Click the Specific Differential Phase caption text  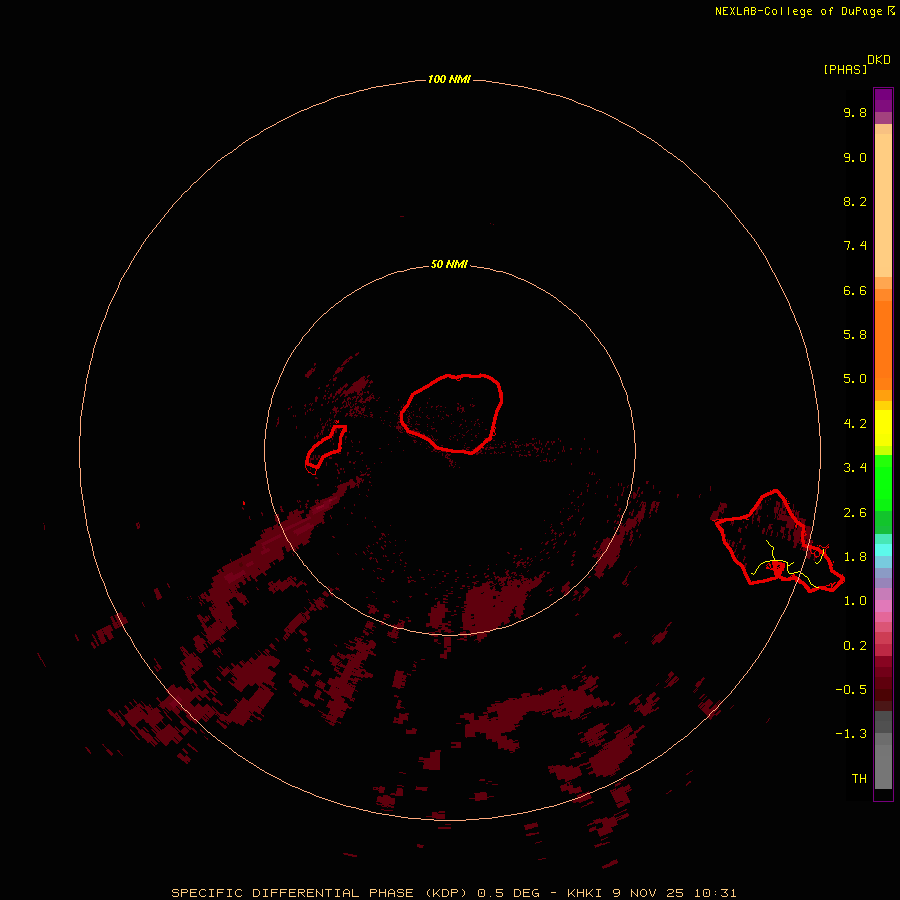(453, 893)
